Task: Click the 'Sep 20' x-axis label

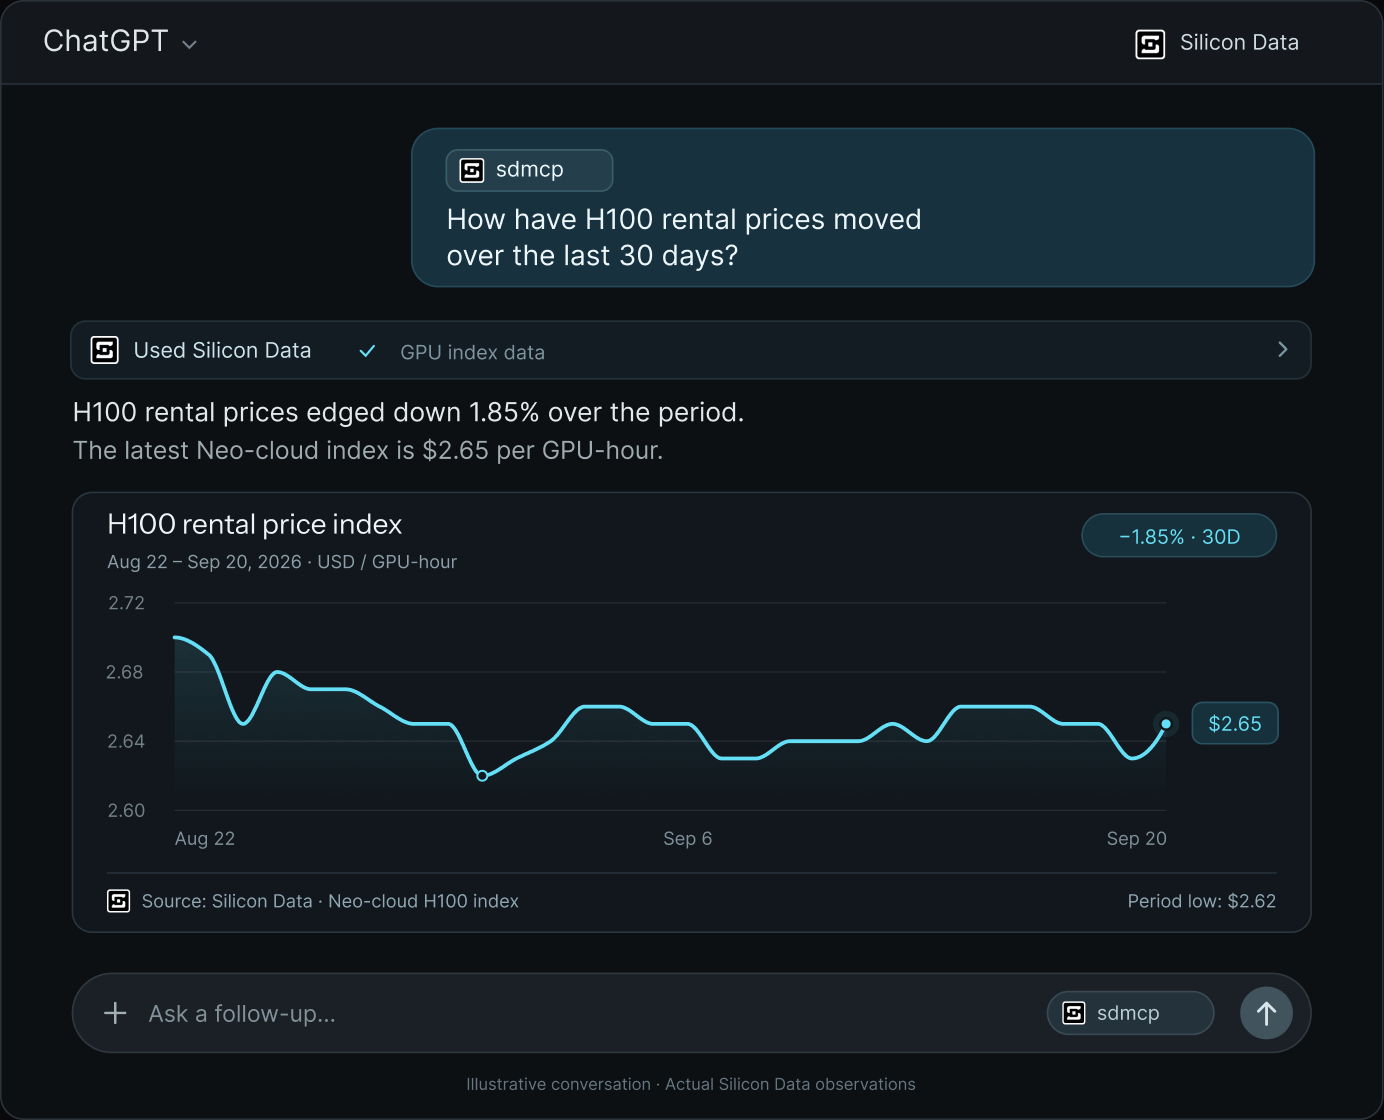Action: tap(1136, 839)
